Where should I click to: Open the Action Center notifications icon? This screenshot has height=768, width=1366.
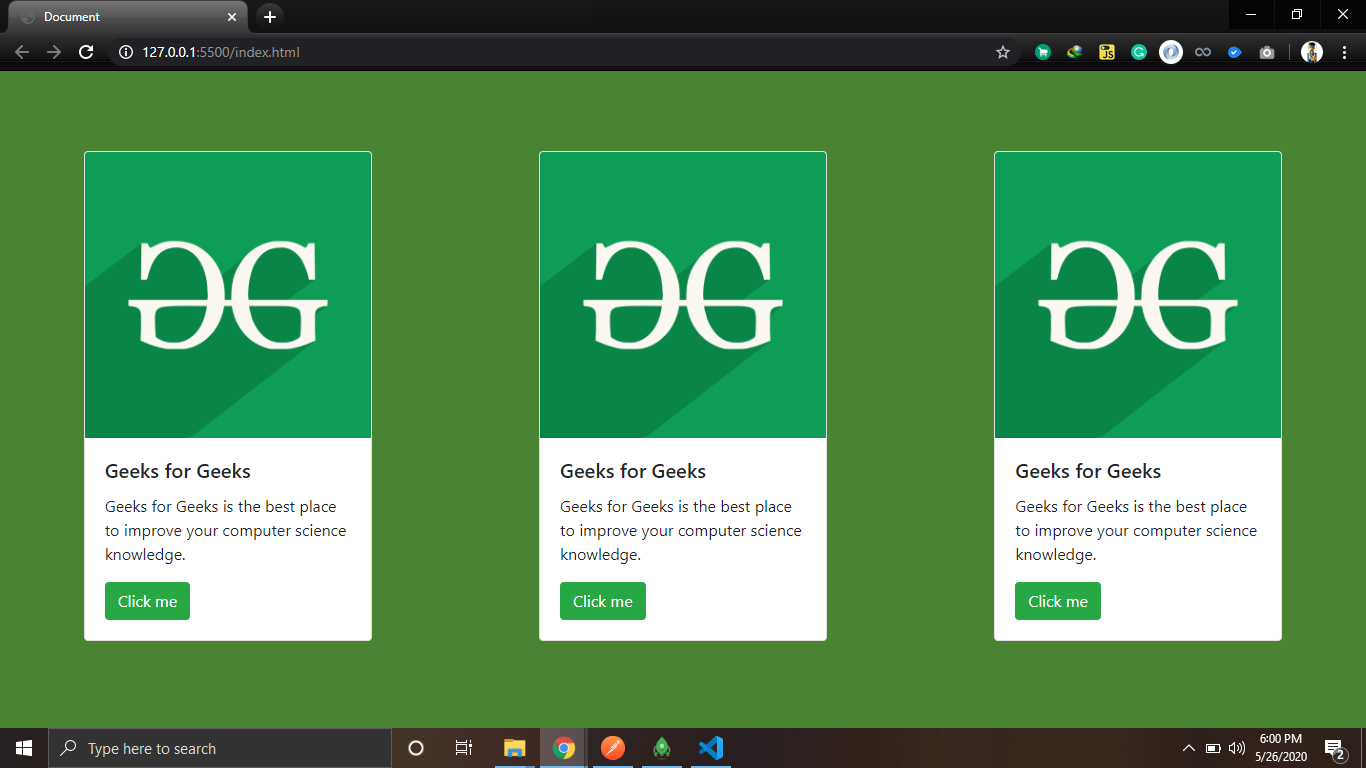click(1335, 748)
